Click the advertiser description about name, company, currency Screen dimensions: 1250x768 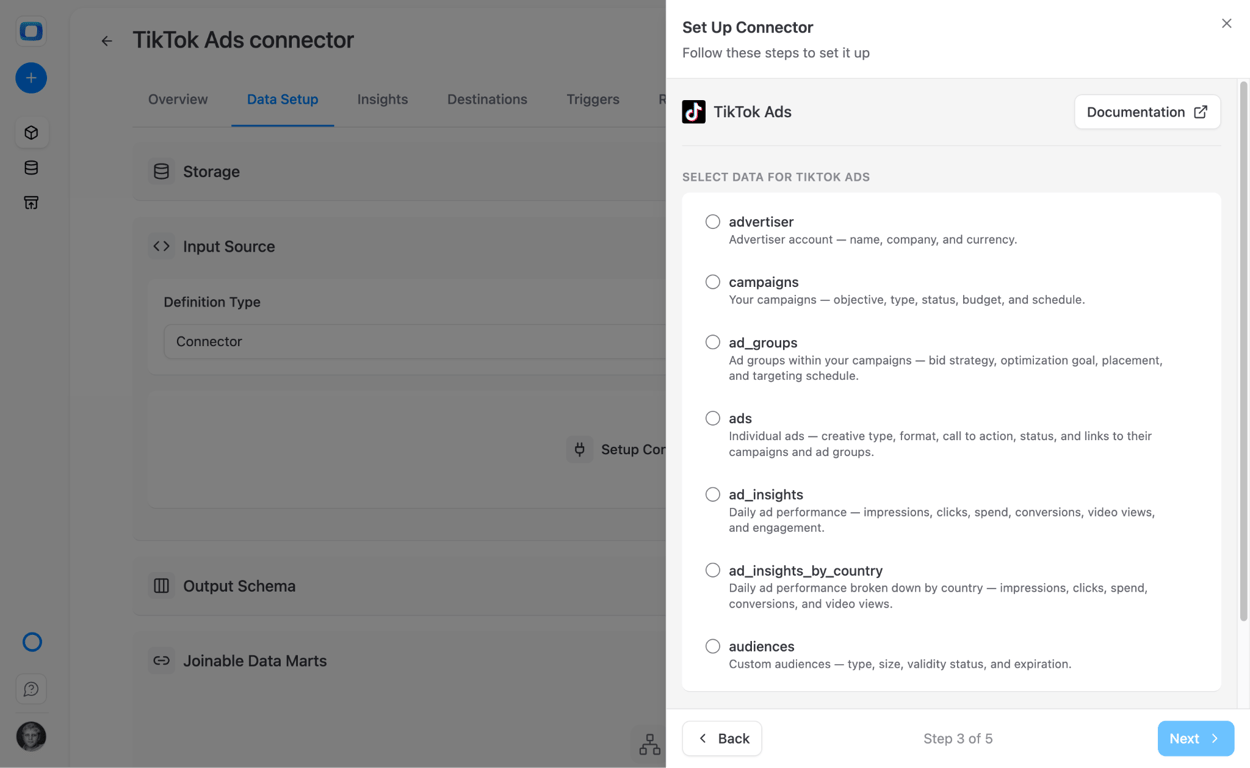(x=873, y=240)
